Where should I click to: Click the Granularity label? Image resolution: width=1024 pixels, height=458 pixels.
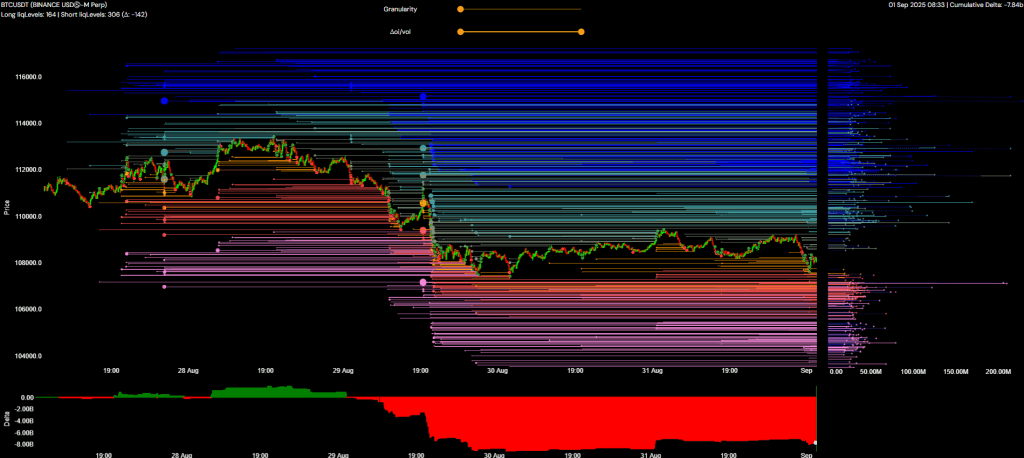pyautogui.click(x=400, y=9)
